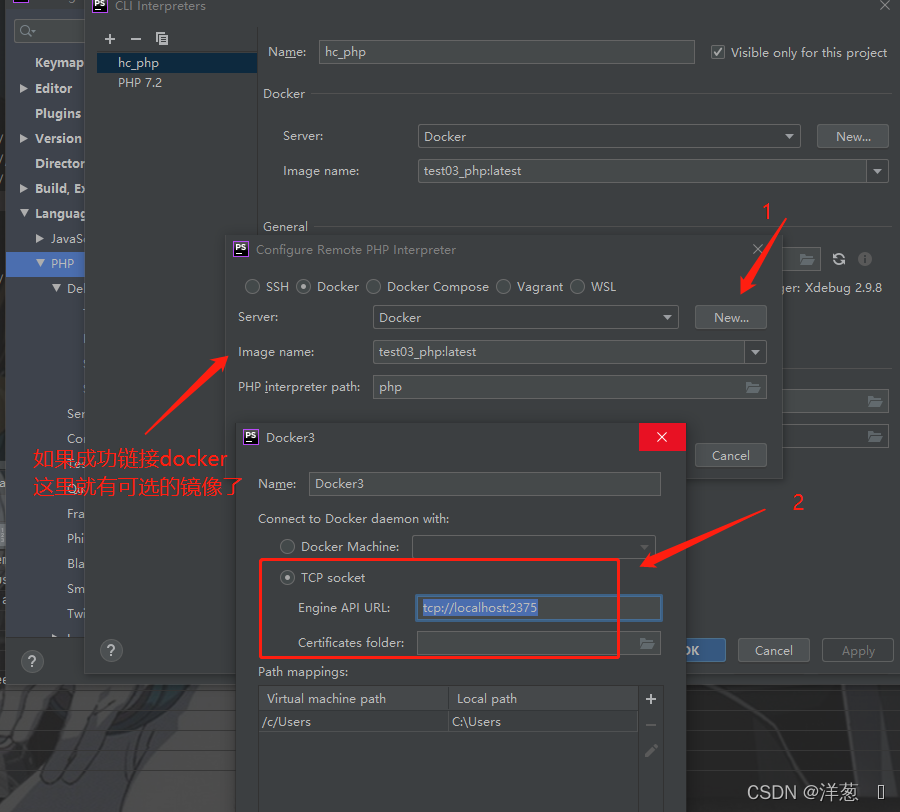Viewport: 900px width, 812px height.
Task: Open the Keymap settings page
Action: [59, 63]
